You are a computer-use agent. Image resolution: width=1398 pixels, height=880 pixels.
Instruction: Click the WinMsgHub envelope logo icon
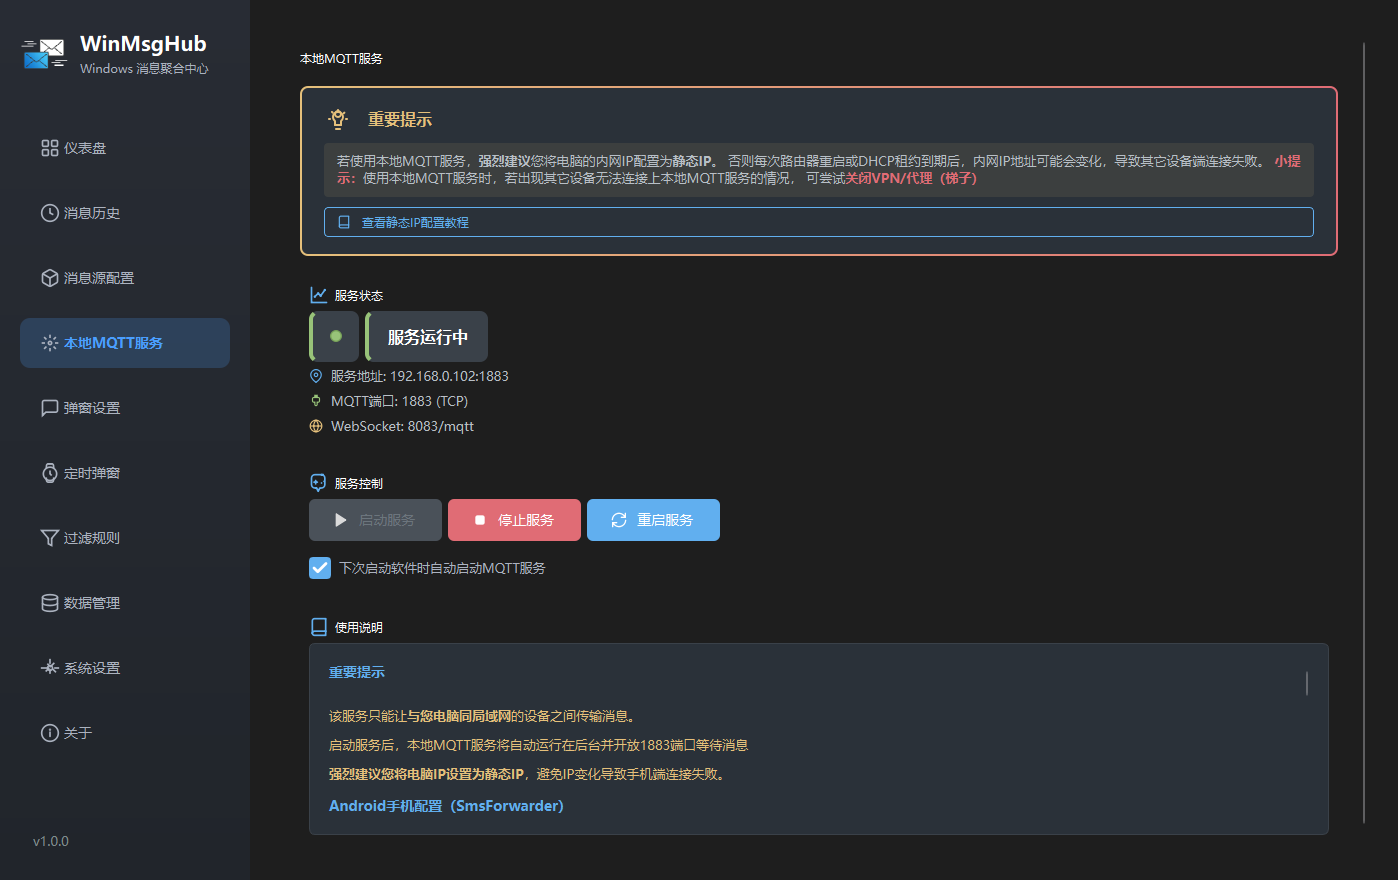click(x=44, y=54)
